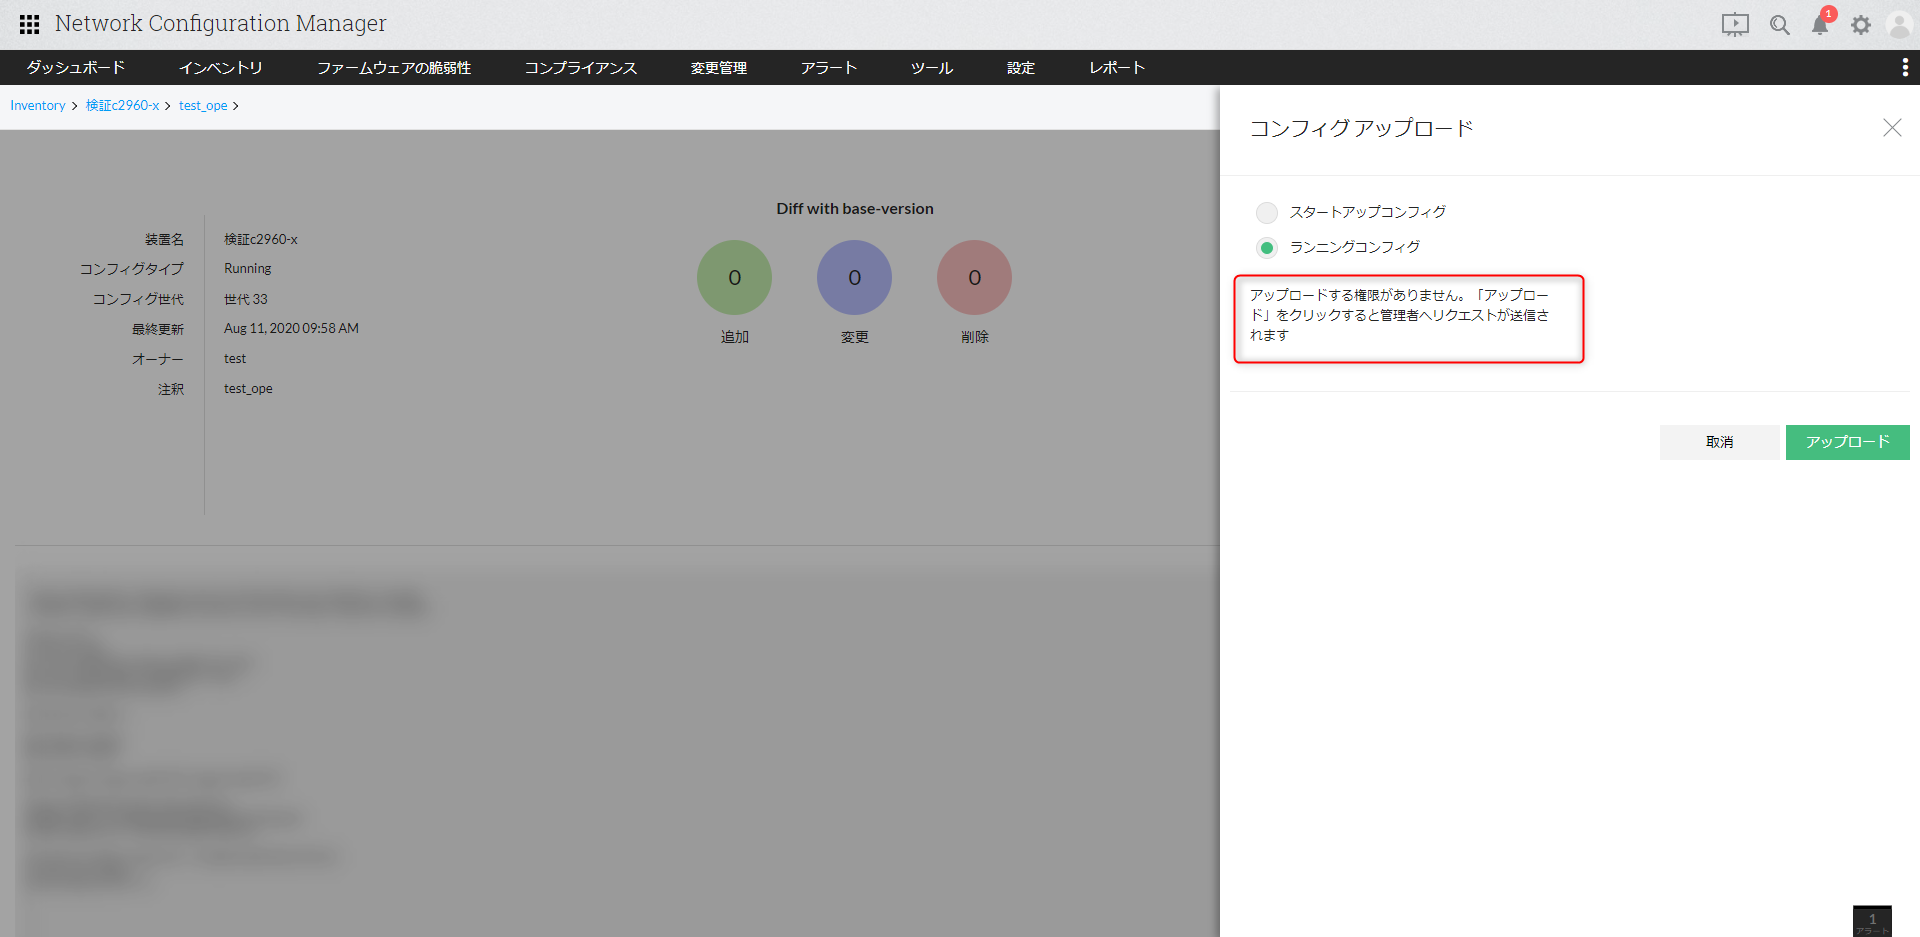The height and width of the screenshot is (937, 1920).
Task: Open the ツール menu
Action: click(x=931, y=67)
